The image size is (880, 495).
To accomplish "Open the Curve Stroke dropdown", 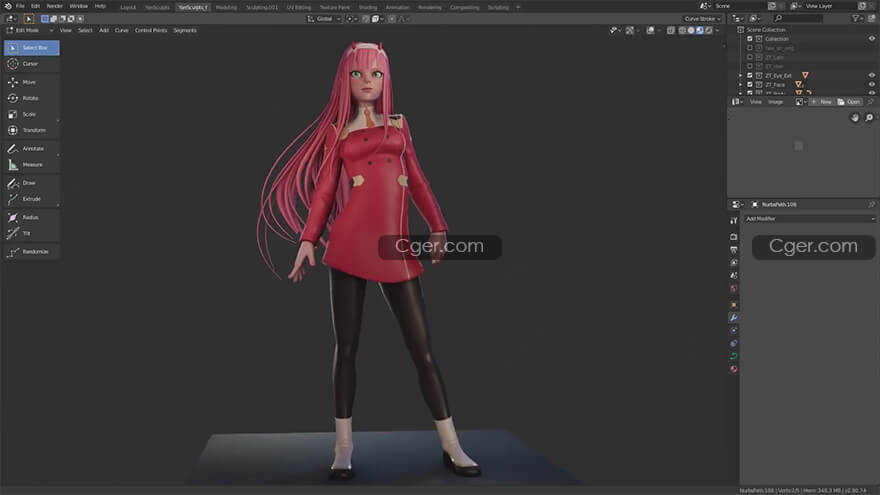I will 702,19.
